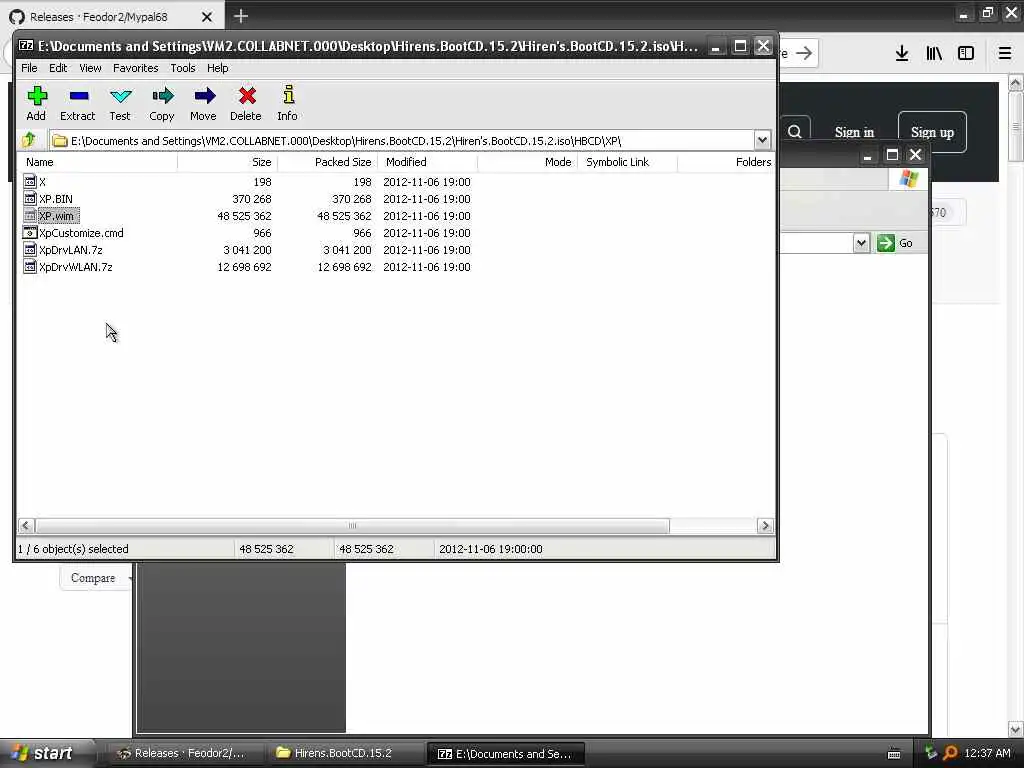The width and height of the screenshot is (1024, 768).
Task: Select the file icon for X
Action: pos(29,182)
